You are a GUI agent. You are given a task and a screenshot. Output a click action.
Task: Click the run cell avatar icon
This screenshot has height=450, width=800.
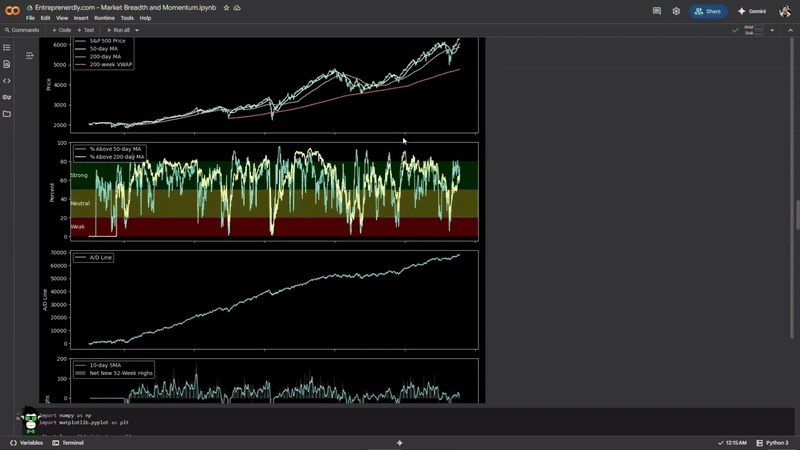[31, 419]
